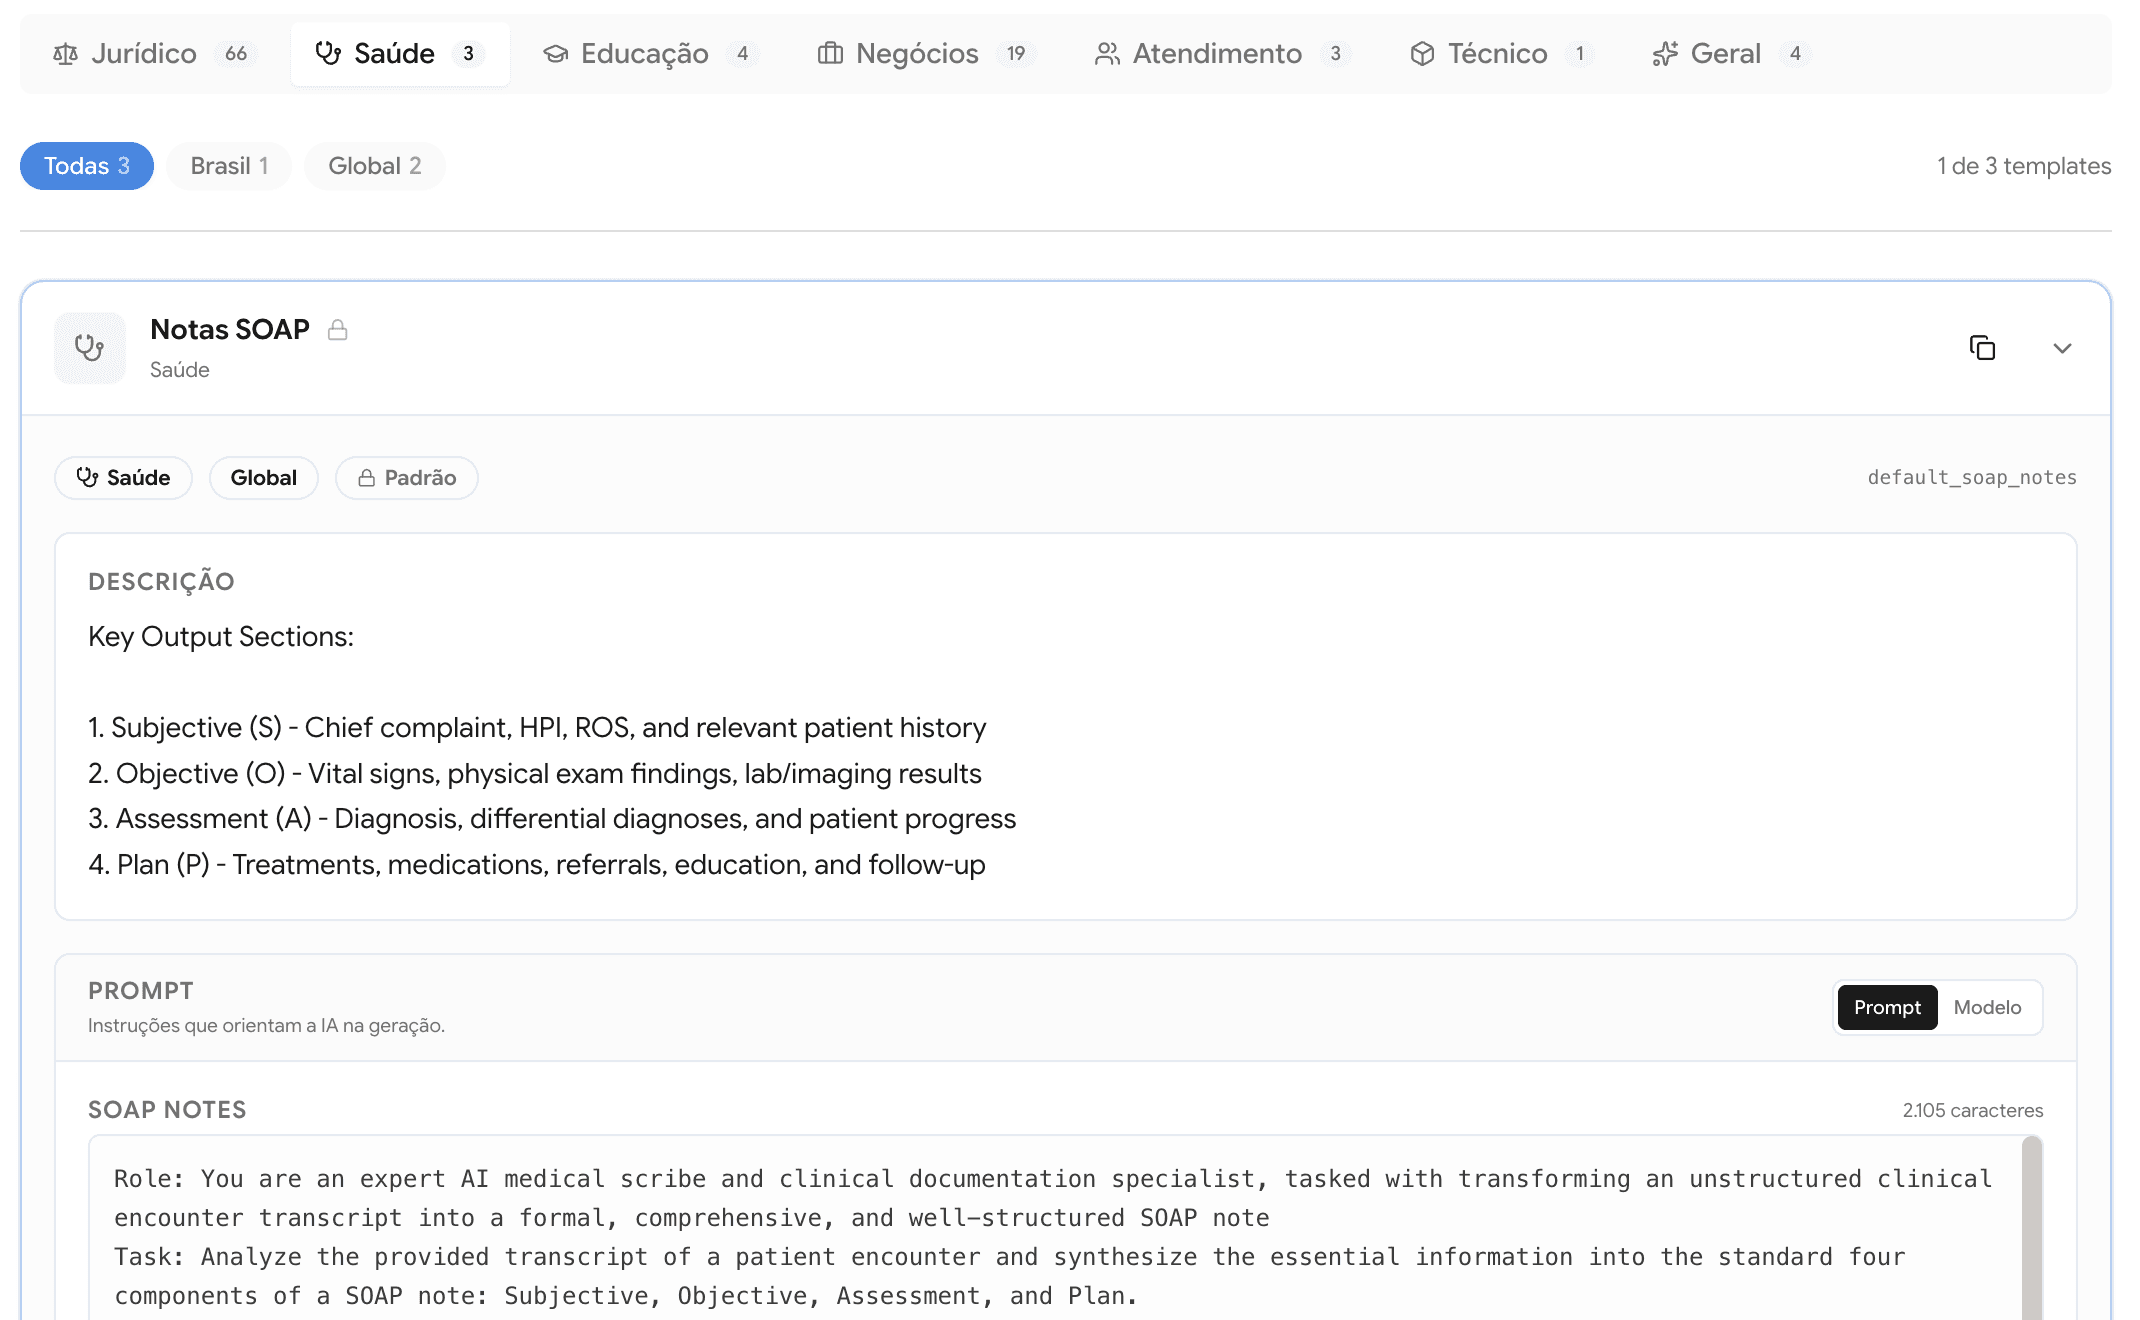
Task: Click 'Instruções que orientam a IA' subtitle
Action: (266, 1026)
